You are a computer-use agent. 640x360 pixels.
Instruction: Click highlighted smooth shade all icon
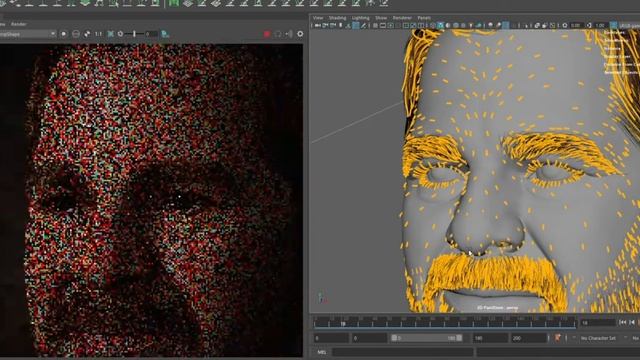(441, 25)
